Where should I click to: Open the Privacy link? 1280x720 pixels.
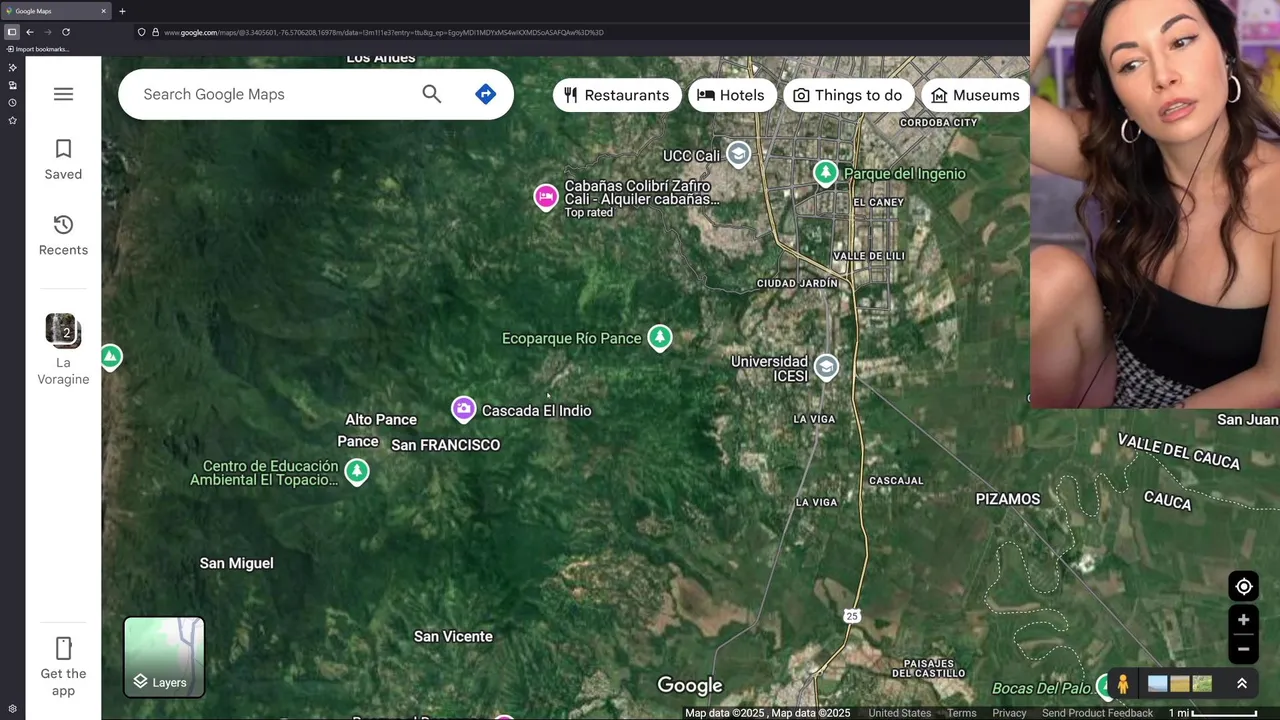(1009, 713)
